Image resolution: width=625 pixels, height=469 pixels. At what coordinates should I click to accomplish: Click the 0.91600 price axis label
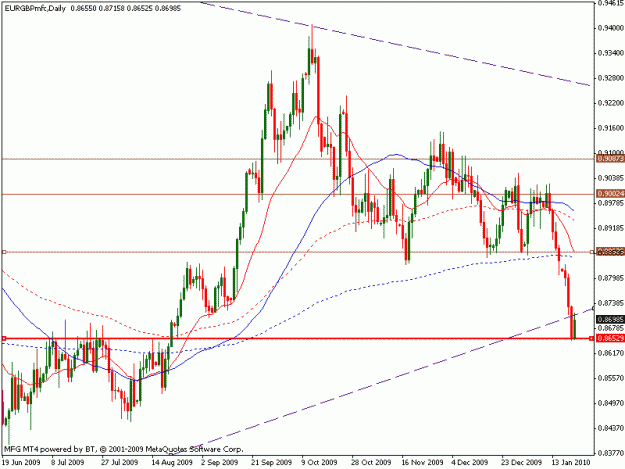[611, 128]
